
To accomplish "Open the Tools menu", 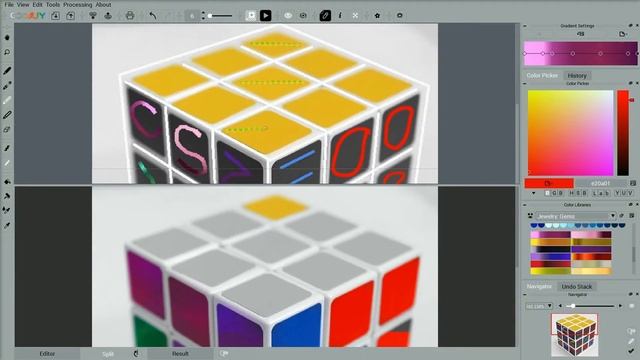I will [53, 4].
